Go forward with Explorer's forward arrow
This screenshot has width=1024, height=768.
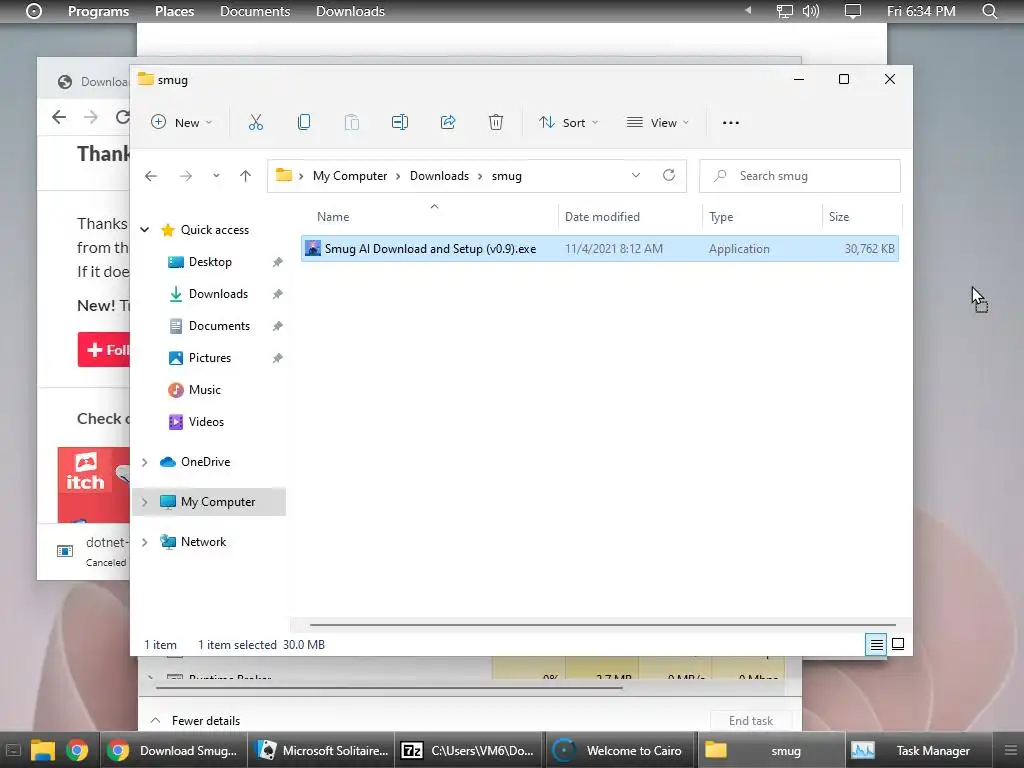pos(186,176)
